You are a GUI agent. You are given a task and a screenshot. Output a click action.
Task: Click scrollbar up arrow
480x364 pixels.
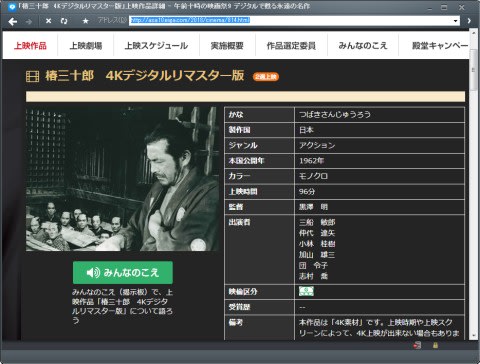point(473,34)
